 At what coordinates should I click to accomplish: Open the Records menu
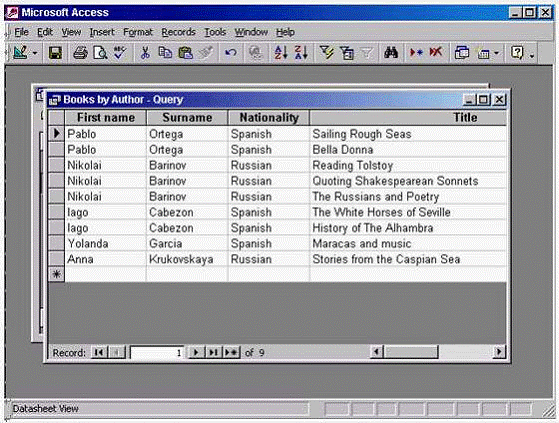(178, 32)
